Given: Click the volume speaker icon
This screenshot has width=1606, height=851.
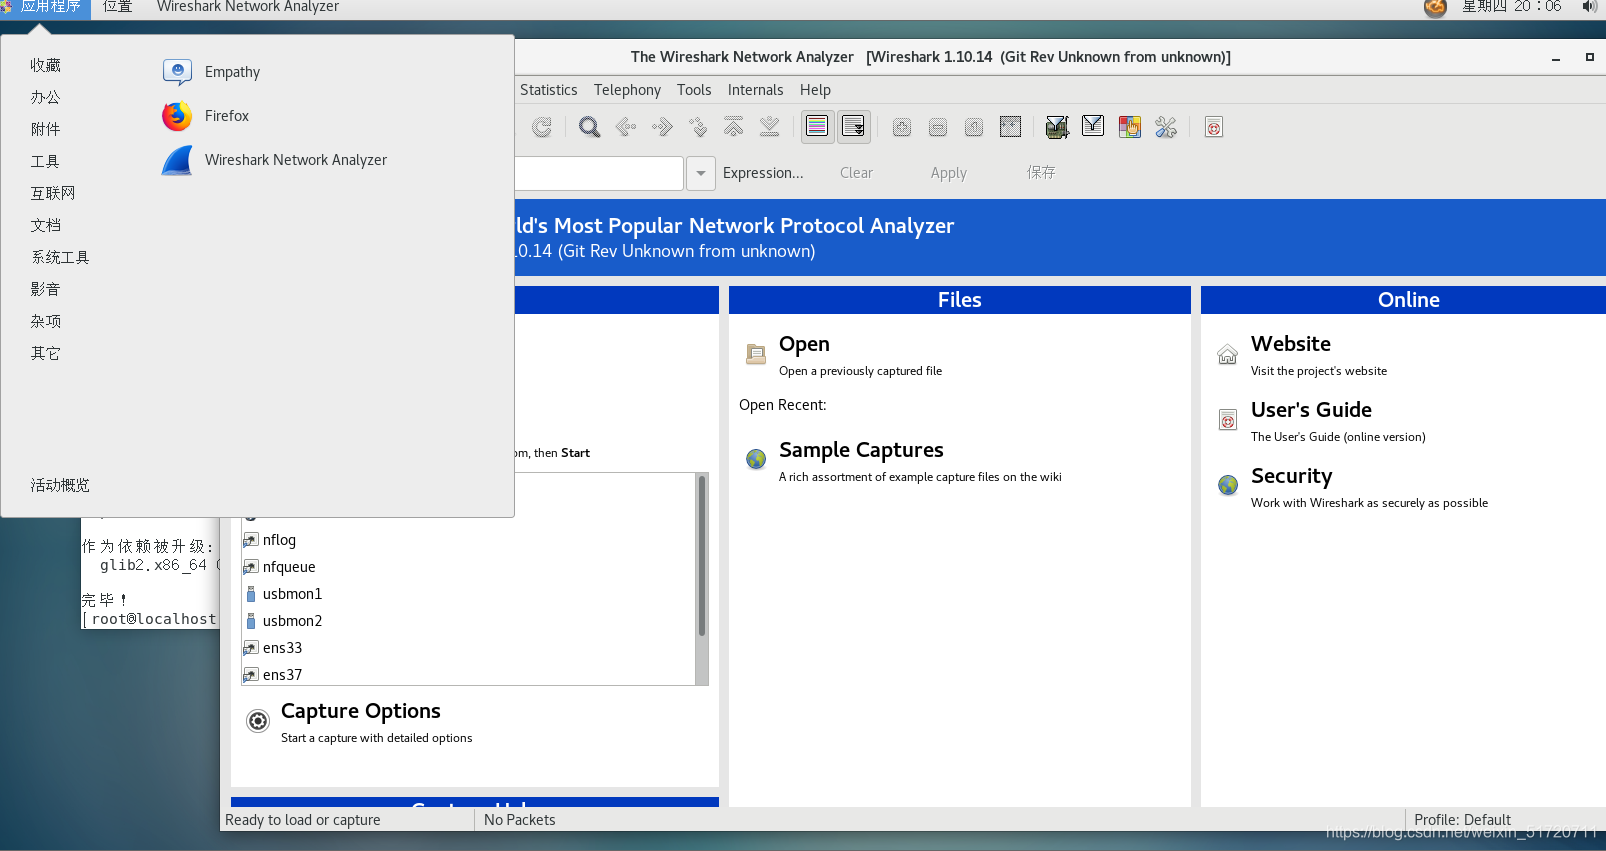Looking at the screenshot, I should click(x=1589, y=7).
